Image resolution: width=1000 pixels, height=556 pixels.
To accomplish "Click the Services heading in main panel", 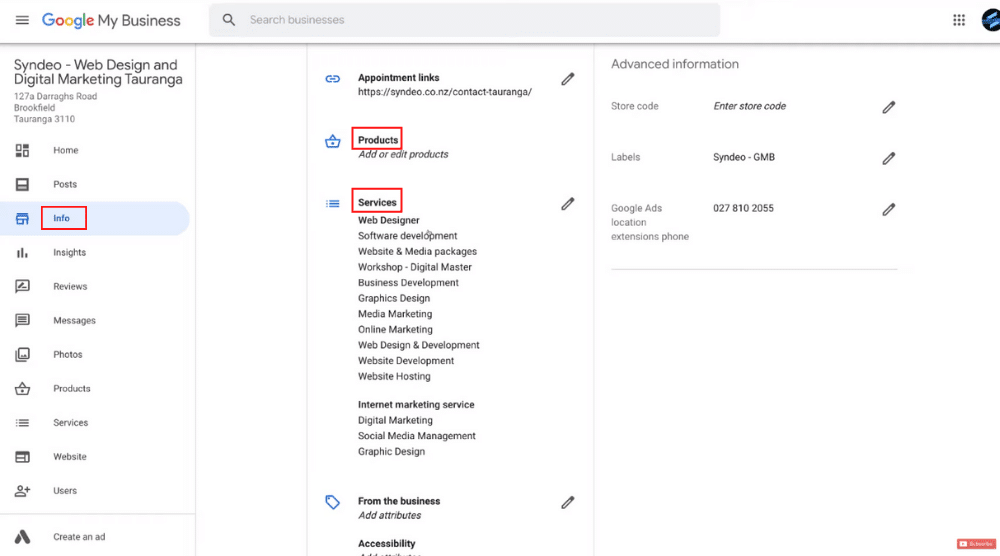I will point(377,202).
